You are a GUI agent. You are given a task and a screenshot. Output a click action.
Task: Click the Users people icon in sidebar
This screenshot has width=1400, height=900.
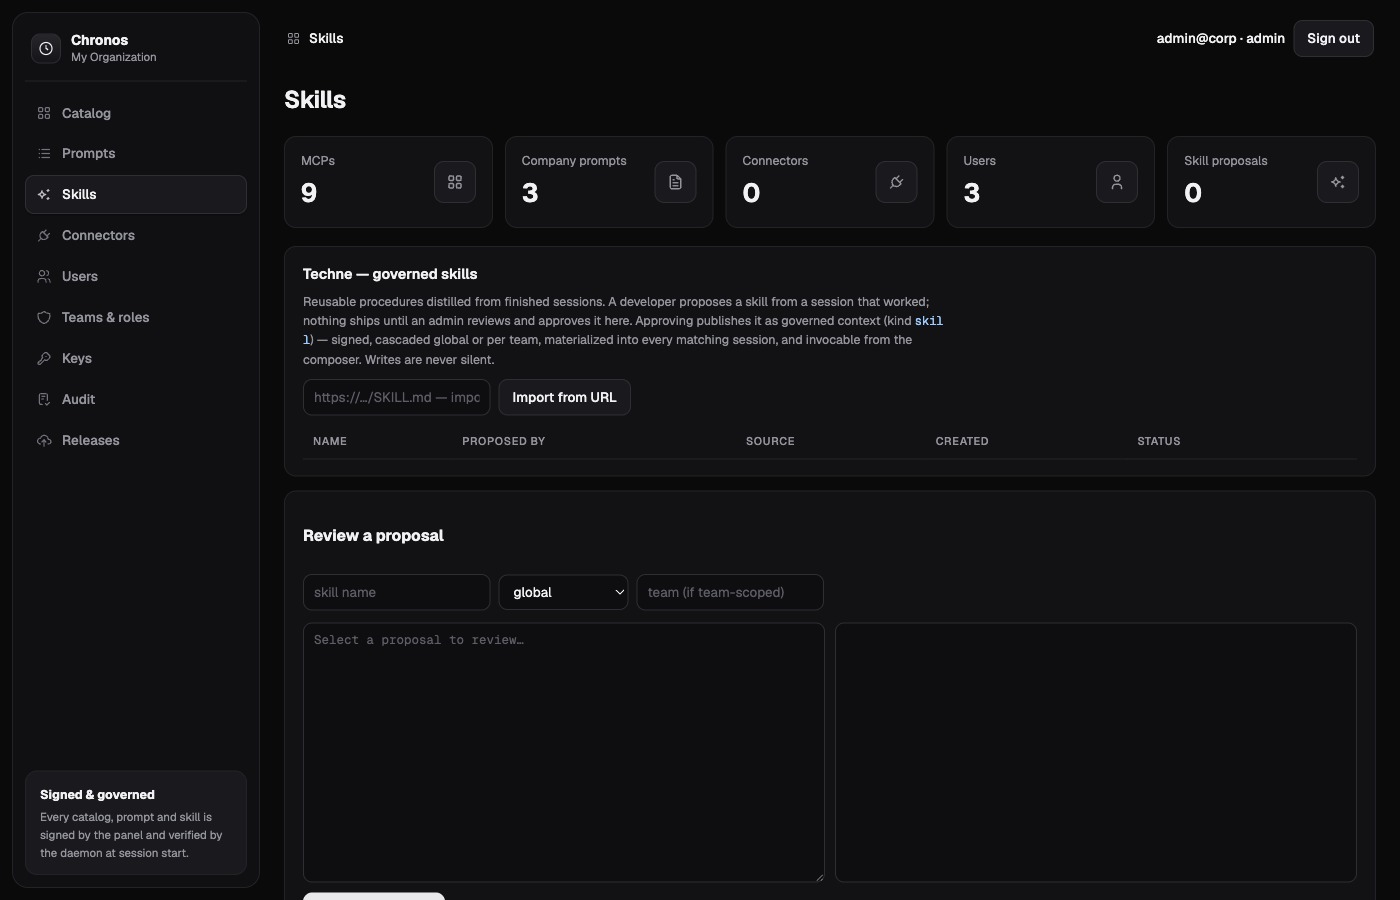pos(44,276)
